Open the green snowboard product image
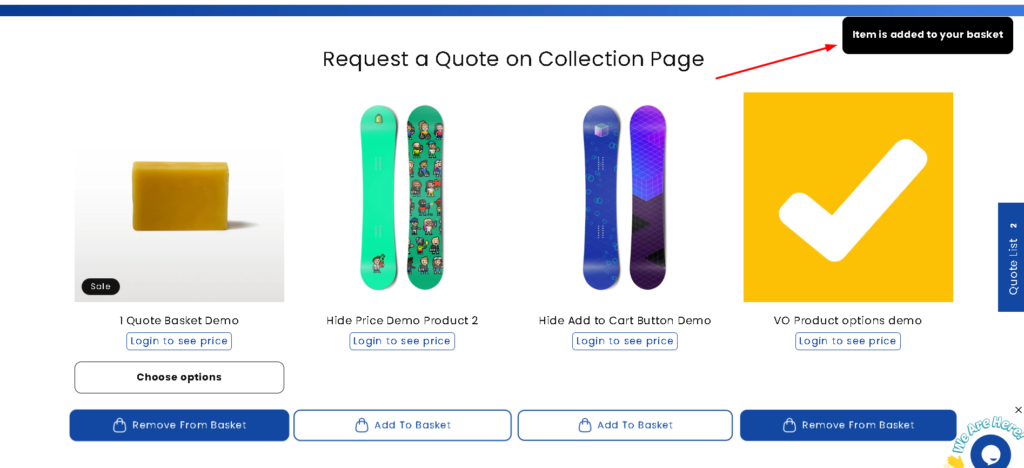The image size is (1024, 468). [402, 197]
